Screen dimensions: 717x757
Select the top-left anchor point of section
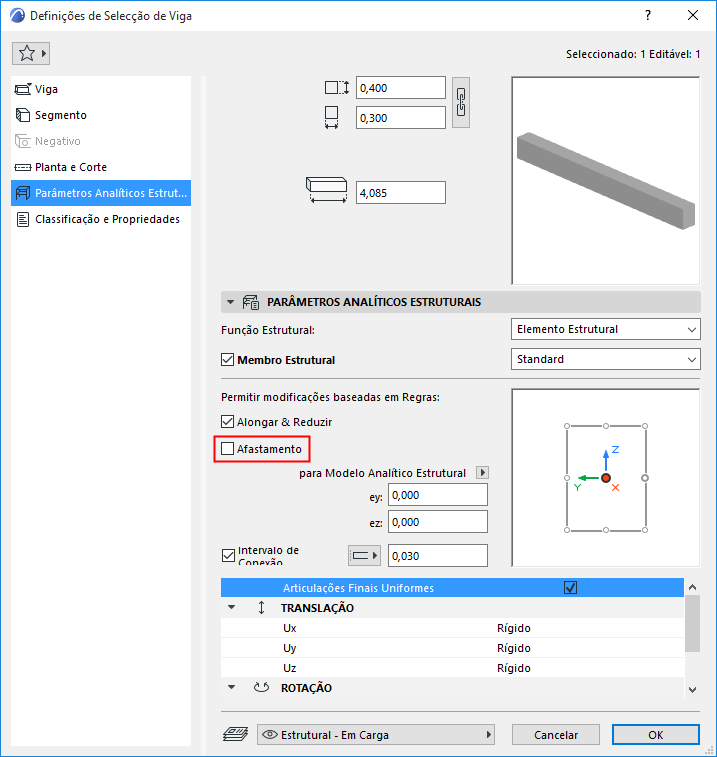click(x=567, y=426)
